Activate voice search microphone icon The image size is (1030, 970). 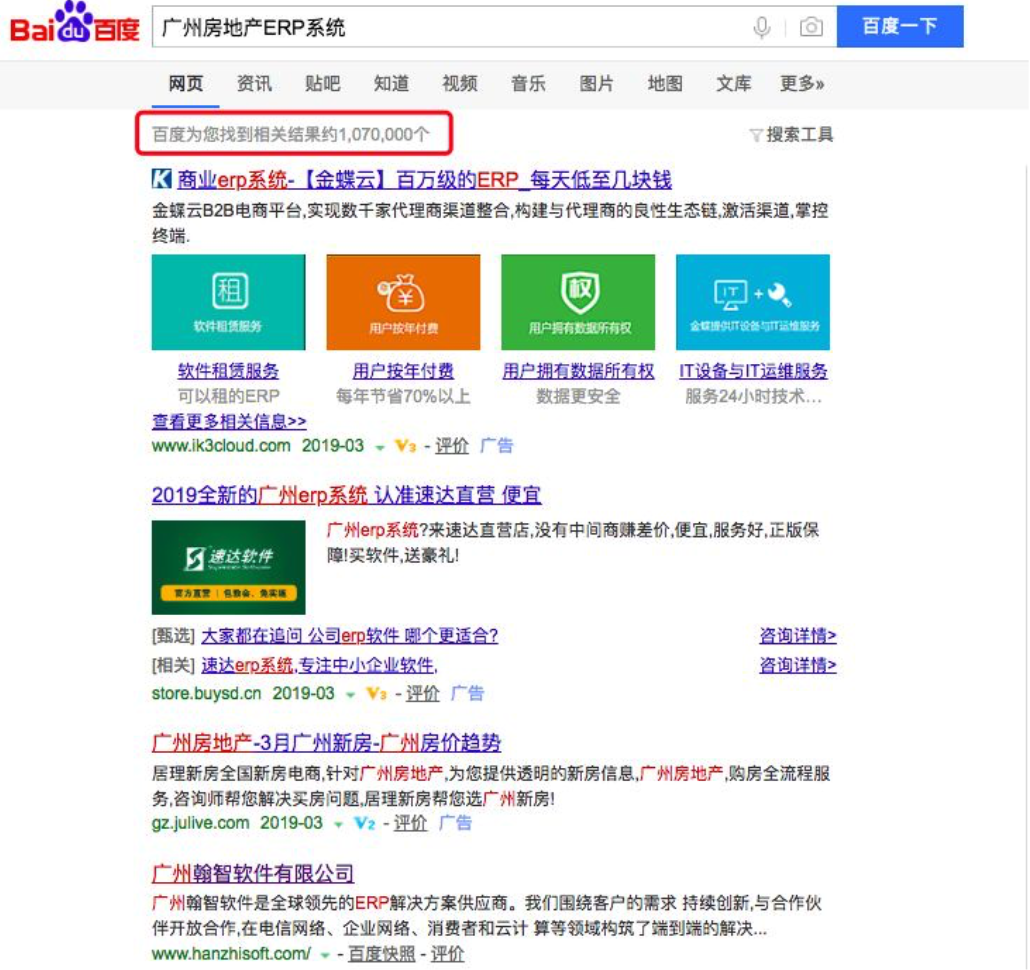[761, 28]
